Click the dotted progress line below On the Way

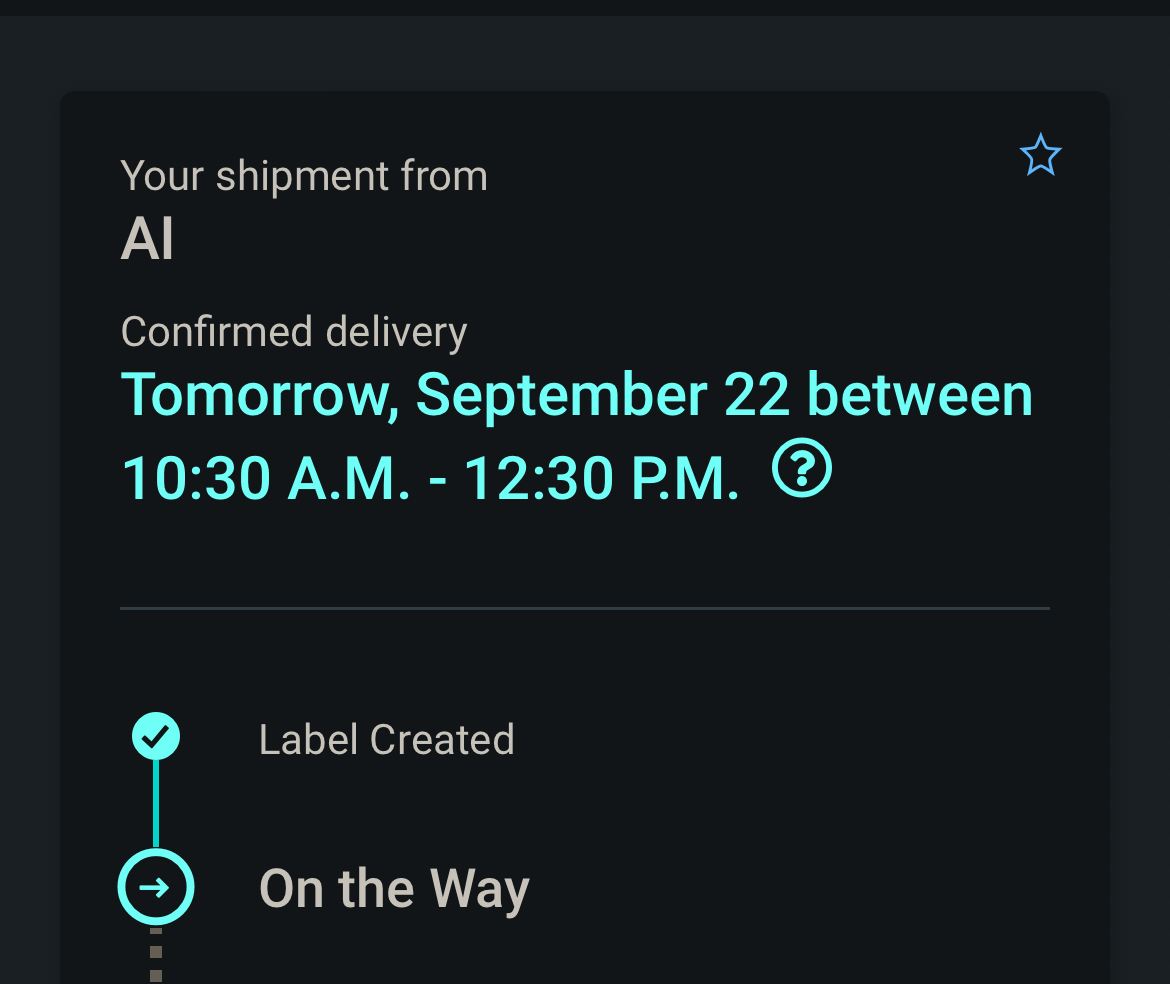coord(156,955)
